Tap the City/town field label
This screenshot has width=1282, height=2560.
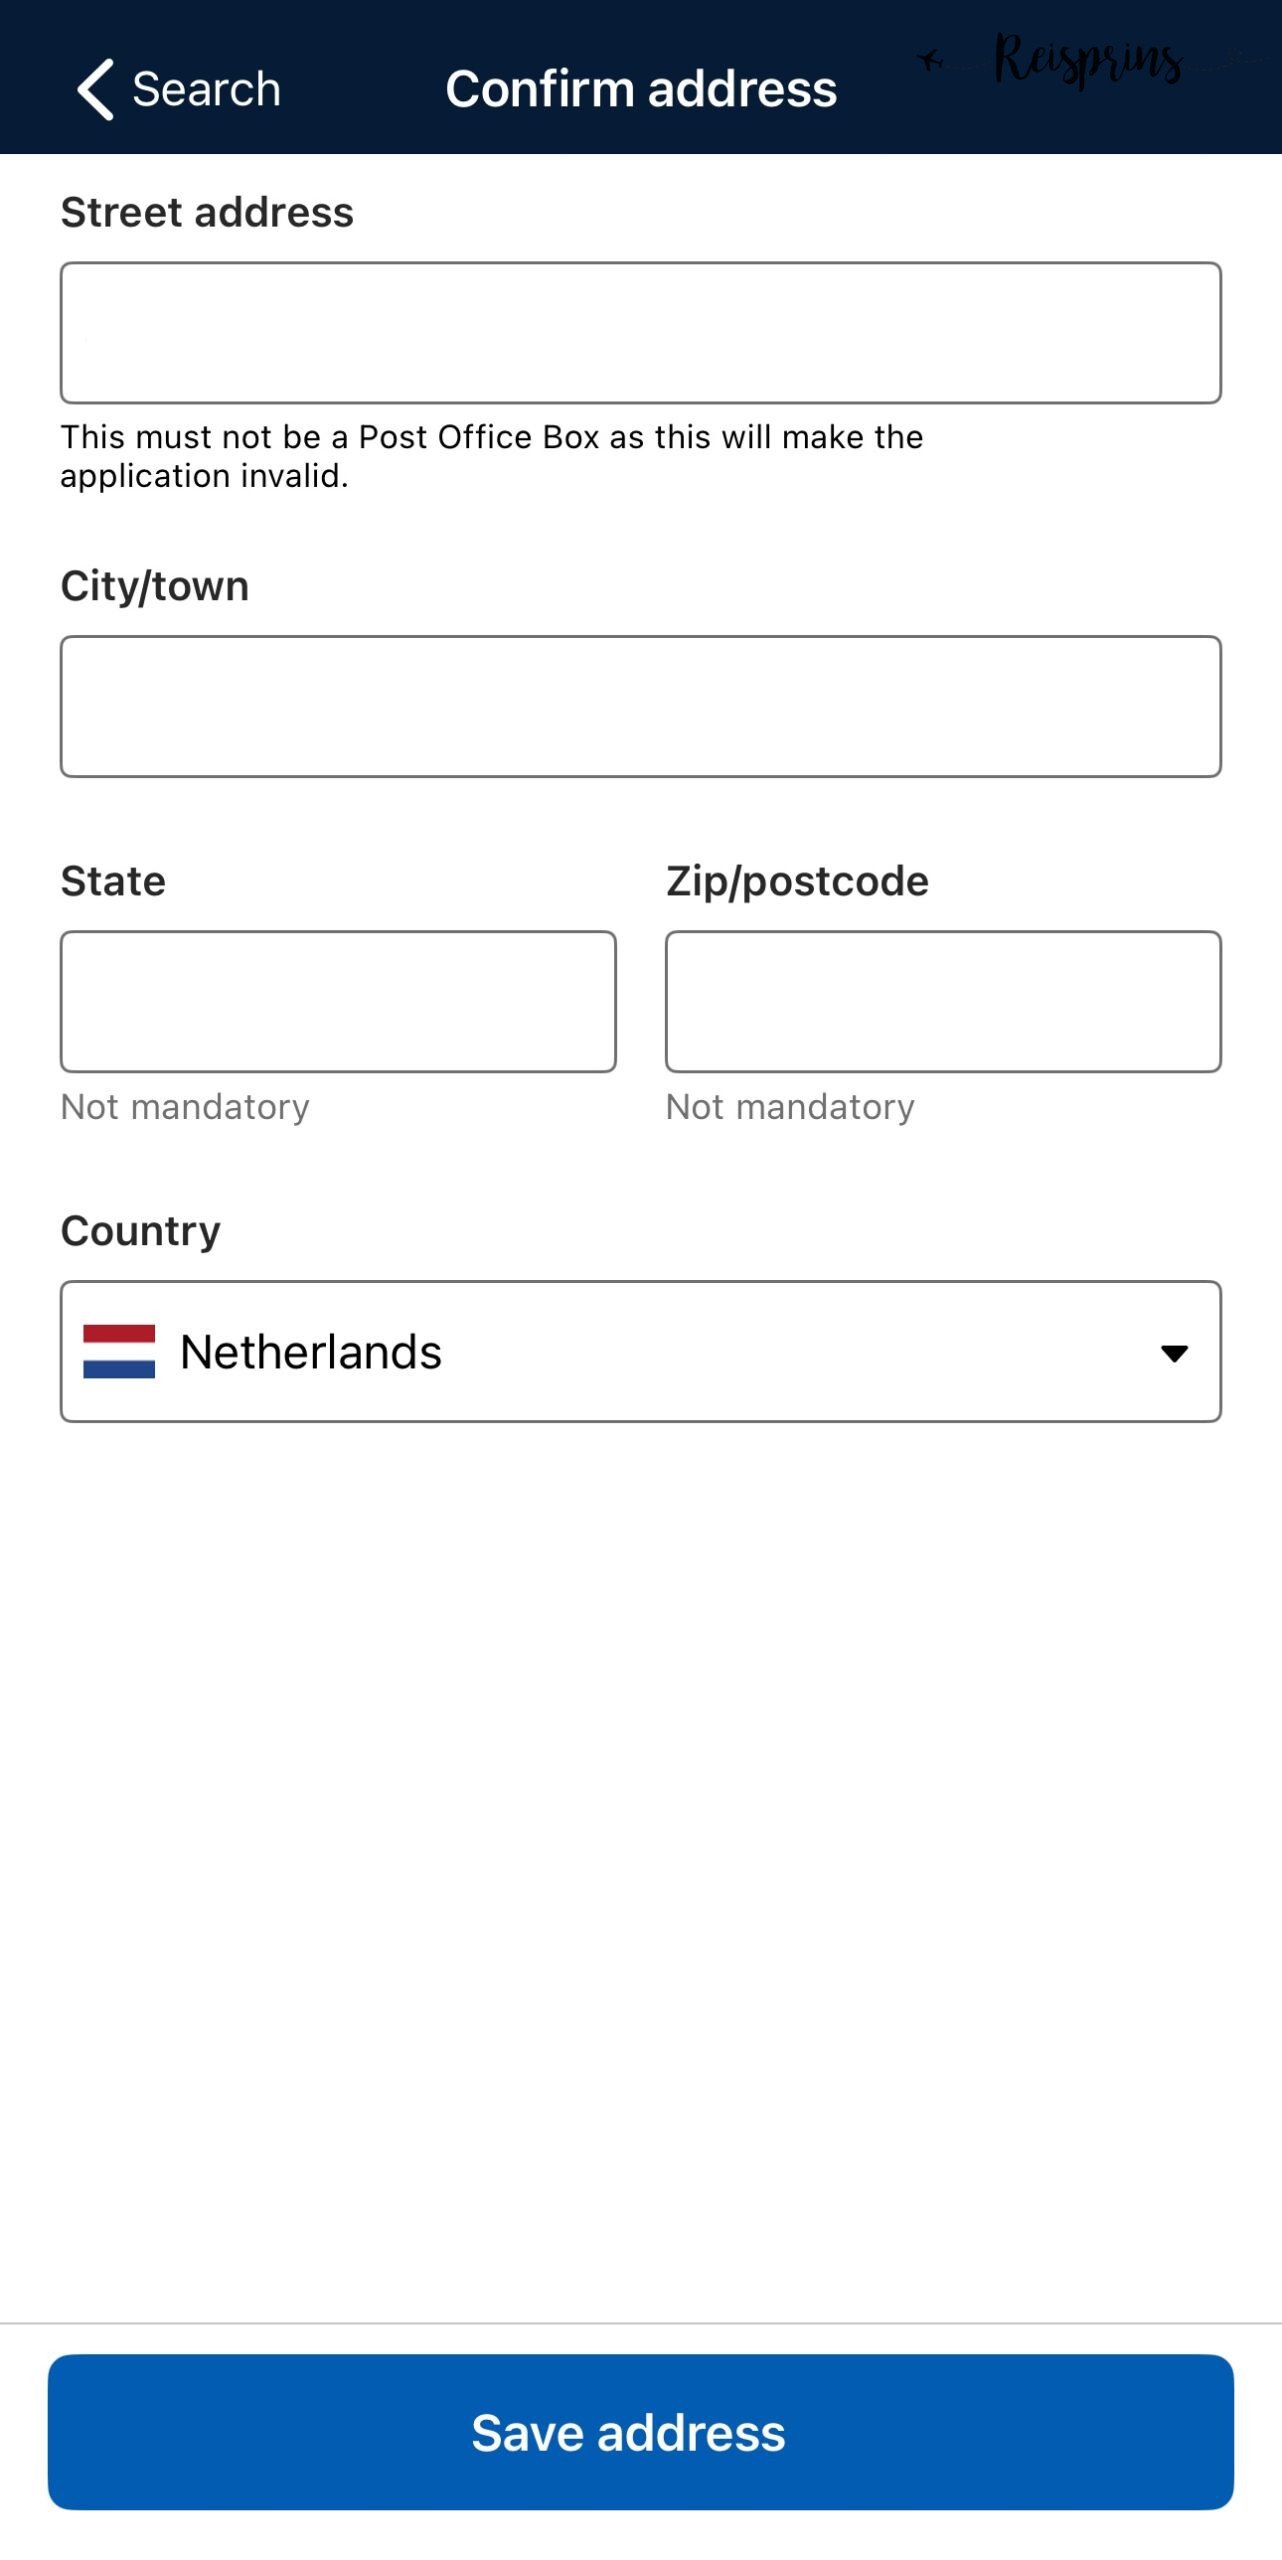tap(155, 586)
